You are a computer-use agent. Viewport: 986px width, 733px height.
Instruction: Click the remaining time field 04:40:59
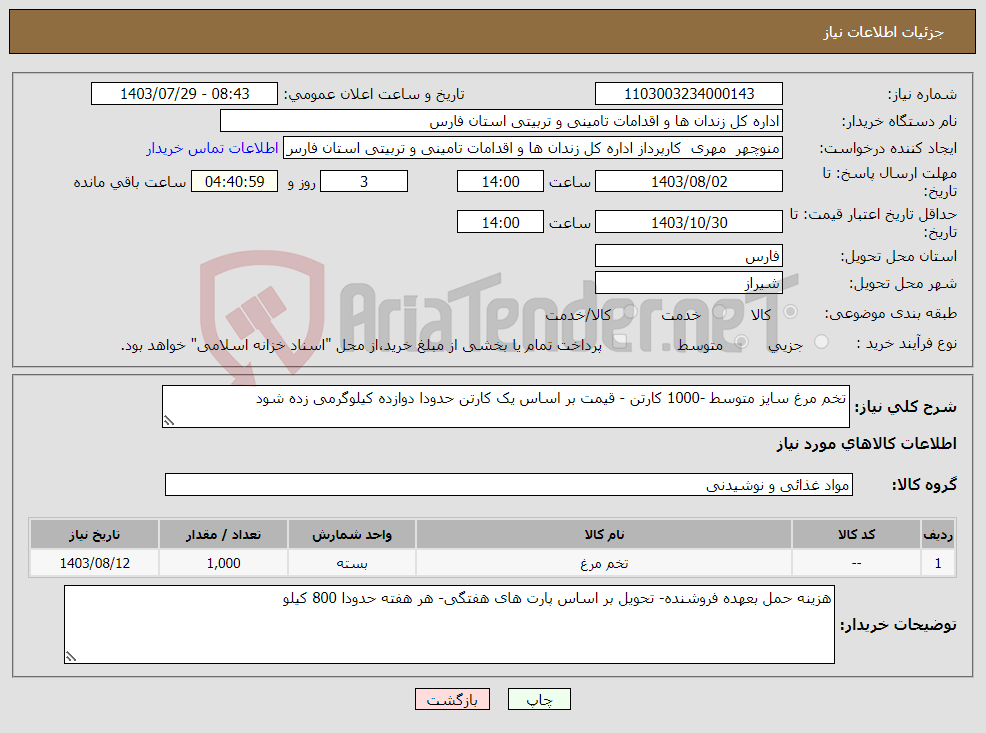point(234,182)
